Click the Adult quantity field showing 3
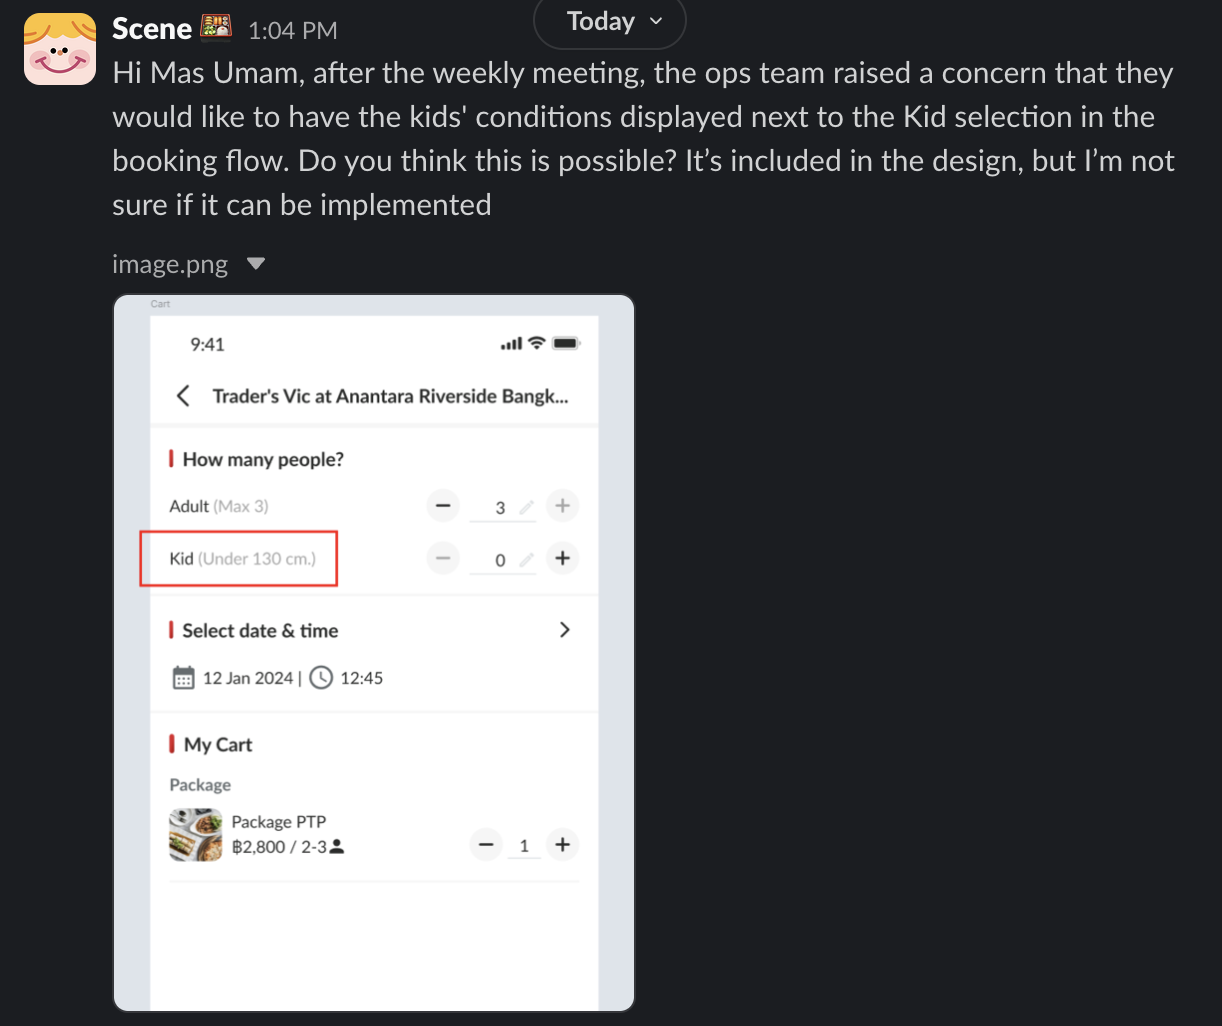The width and height of the screenshot is (1222, 1026). pyautogui.click(x=500, y=508)
